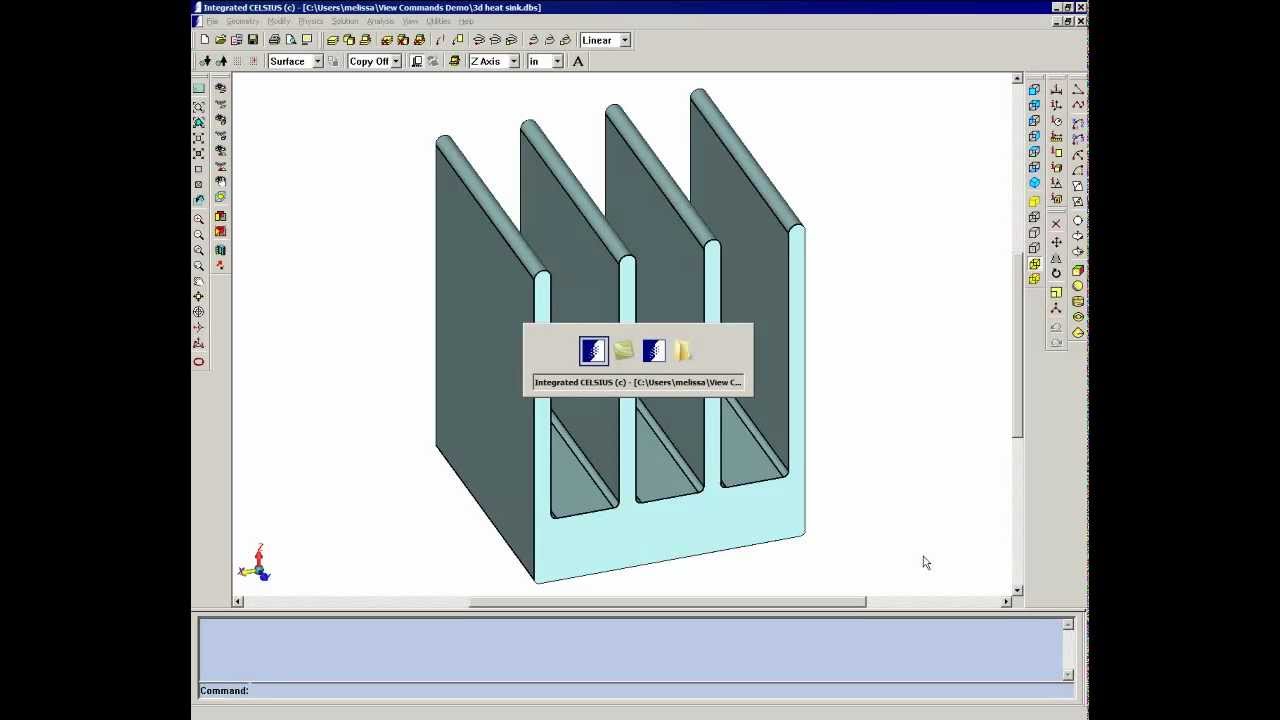Viewport: 1280px width, 720px height.
Task: Create a box with colored 3D cube icon
Action: (x=1078, y=271)
